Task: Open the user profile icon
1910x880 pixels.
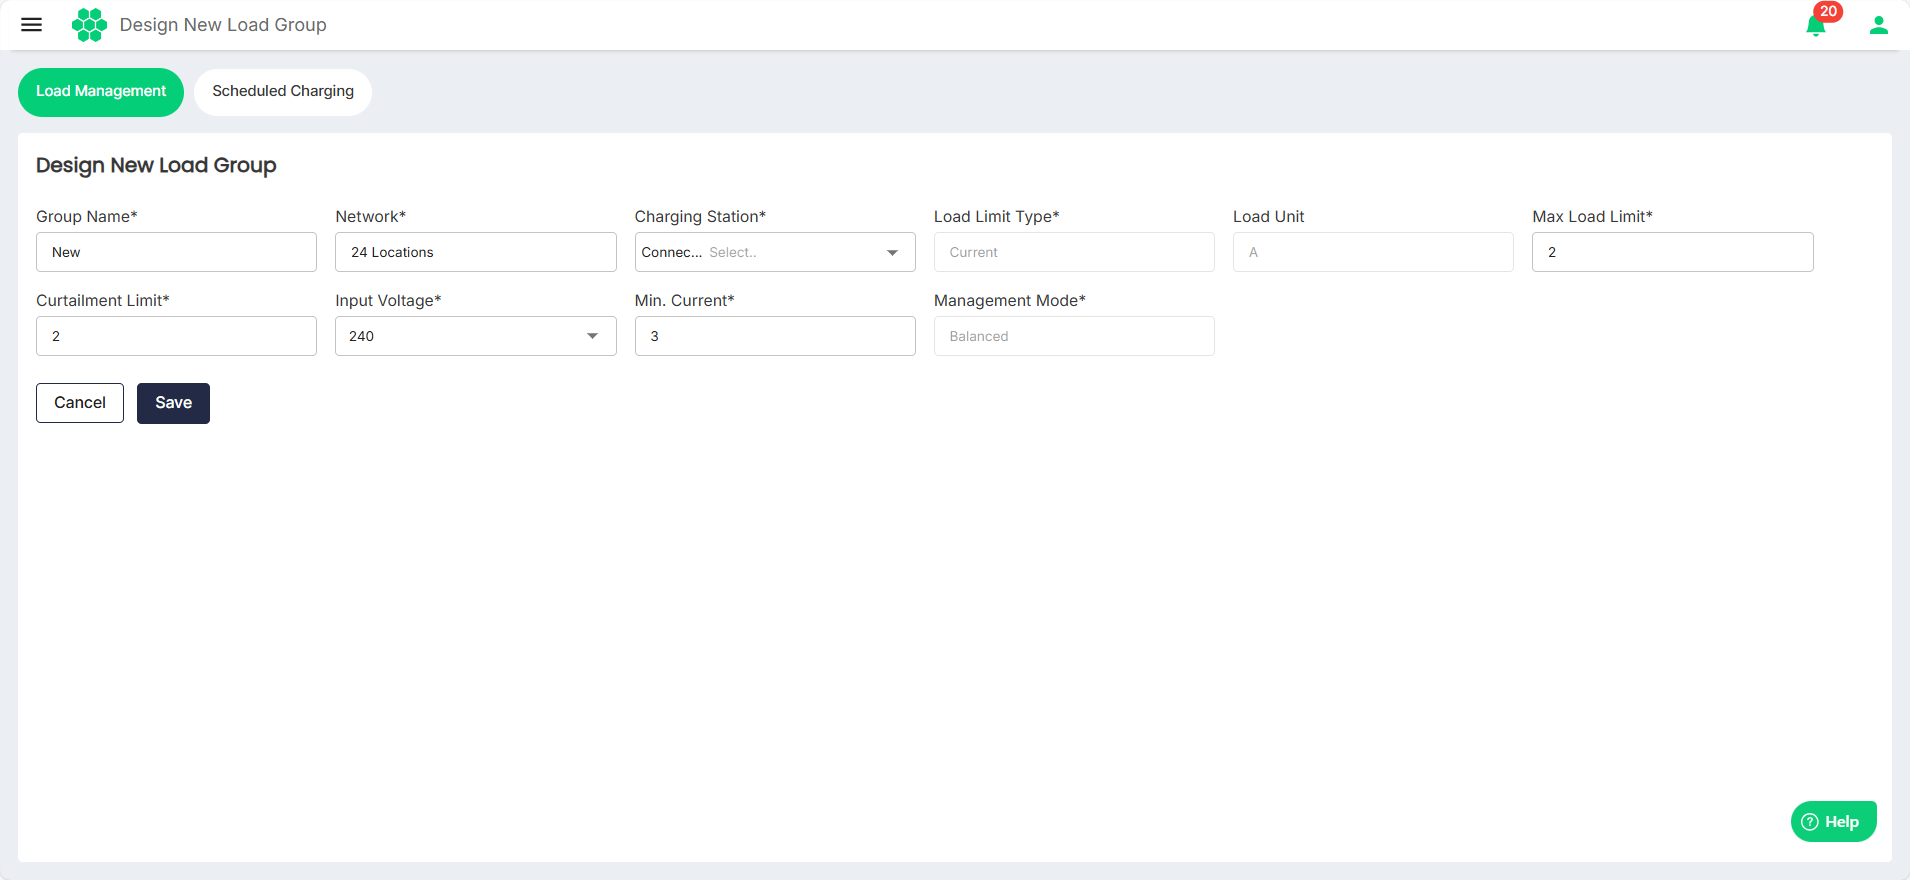Action: (x=1878, y=25)
